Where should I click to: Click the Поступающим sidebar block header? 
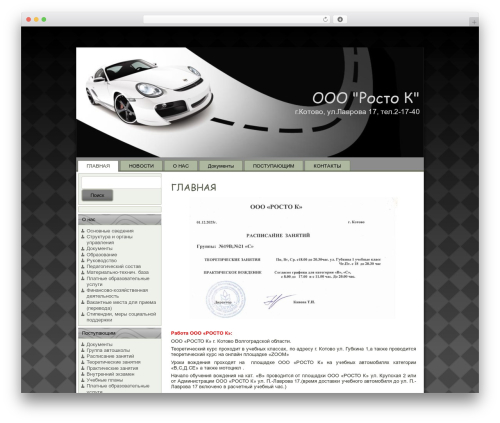[x=120, y=333]
